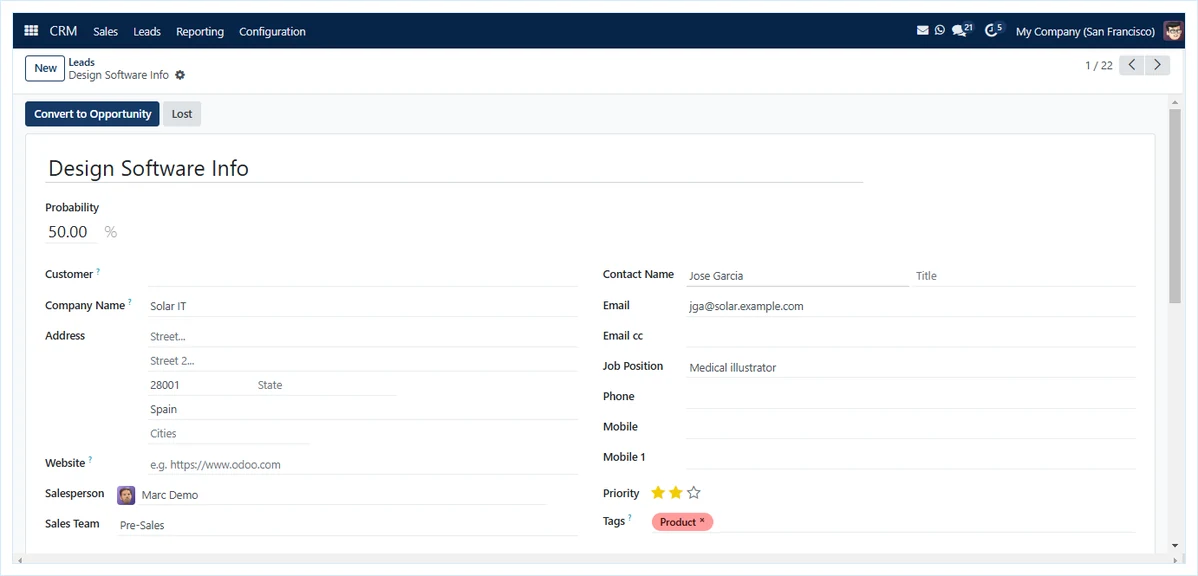
Task: Open the gear actions icon beside Design Software Info
Action: point(180,75)
